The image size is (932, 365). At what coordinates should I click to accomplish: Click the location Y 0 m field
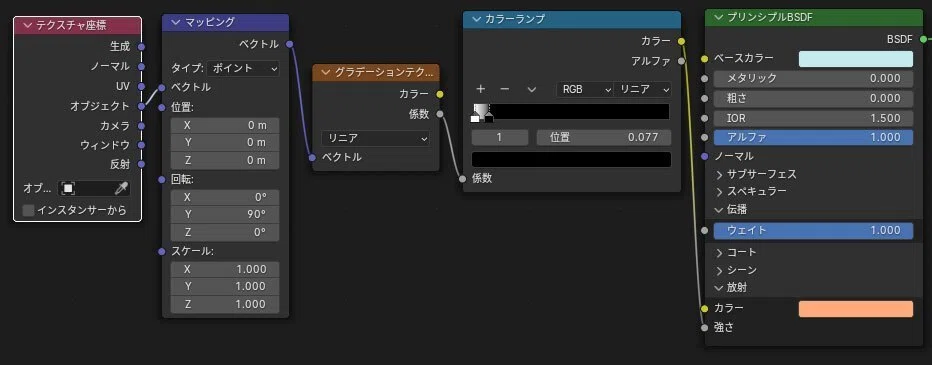(x=225, y=143)
